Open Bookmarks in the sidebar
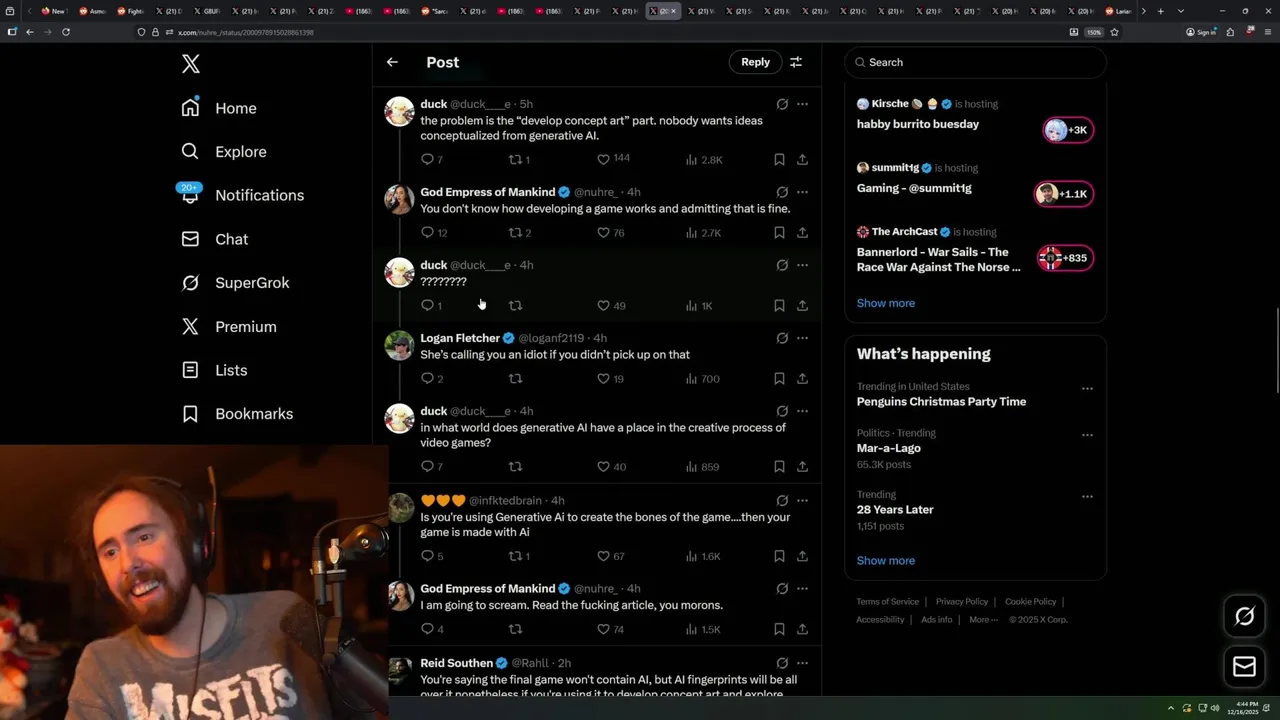Image resolution: width=1280 pixels, height=720 pixels. pos(237,414)
